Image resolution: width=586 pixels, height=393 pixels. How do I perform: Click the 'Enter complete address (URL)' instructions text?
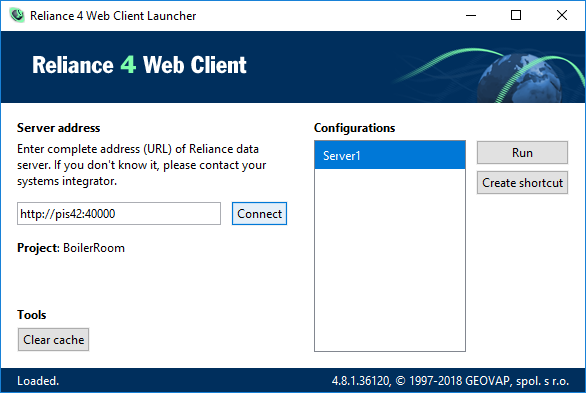tap(142, 165)
